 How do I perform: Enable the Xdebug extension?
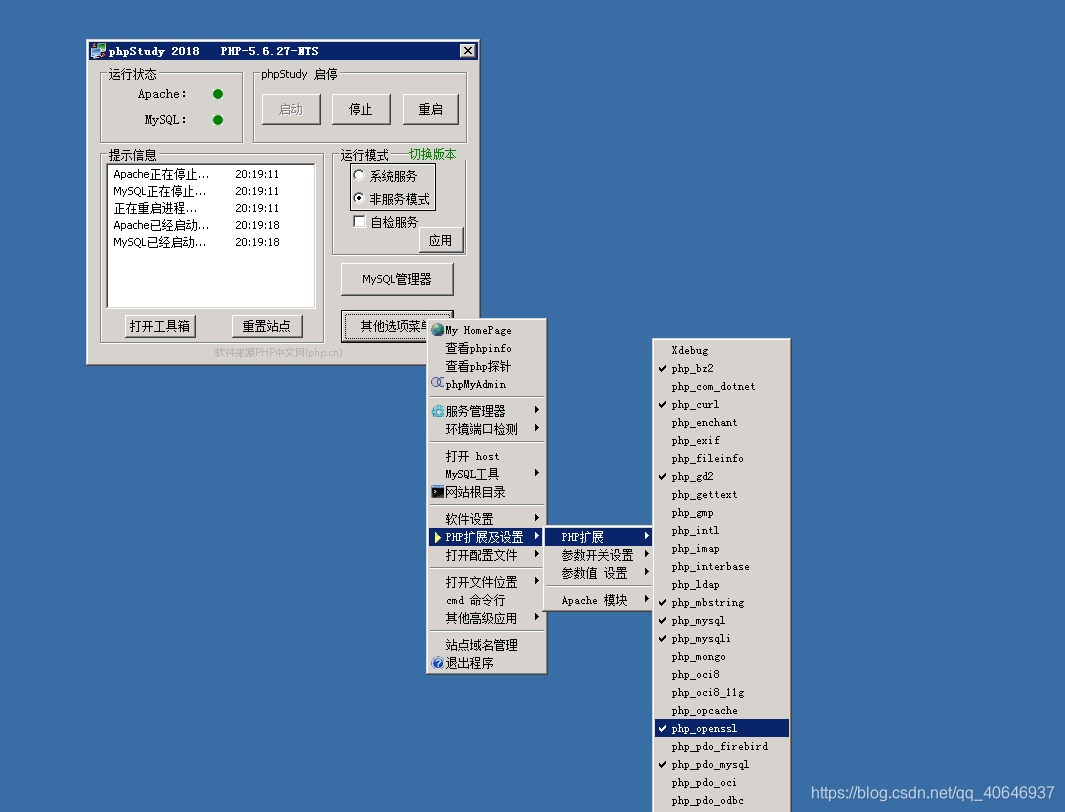721,350
